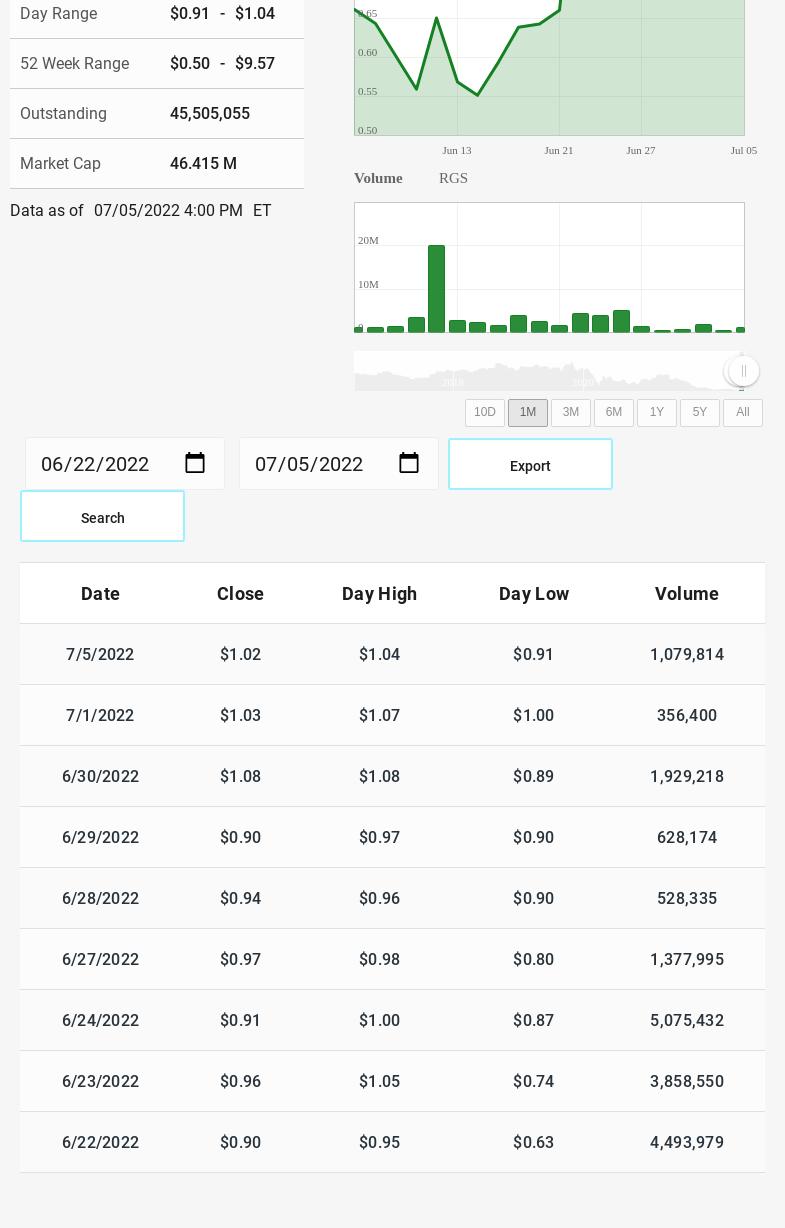Open the start date calendar picker icon
Screen dimensions: 785x1228
195,463
